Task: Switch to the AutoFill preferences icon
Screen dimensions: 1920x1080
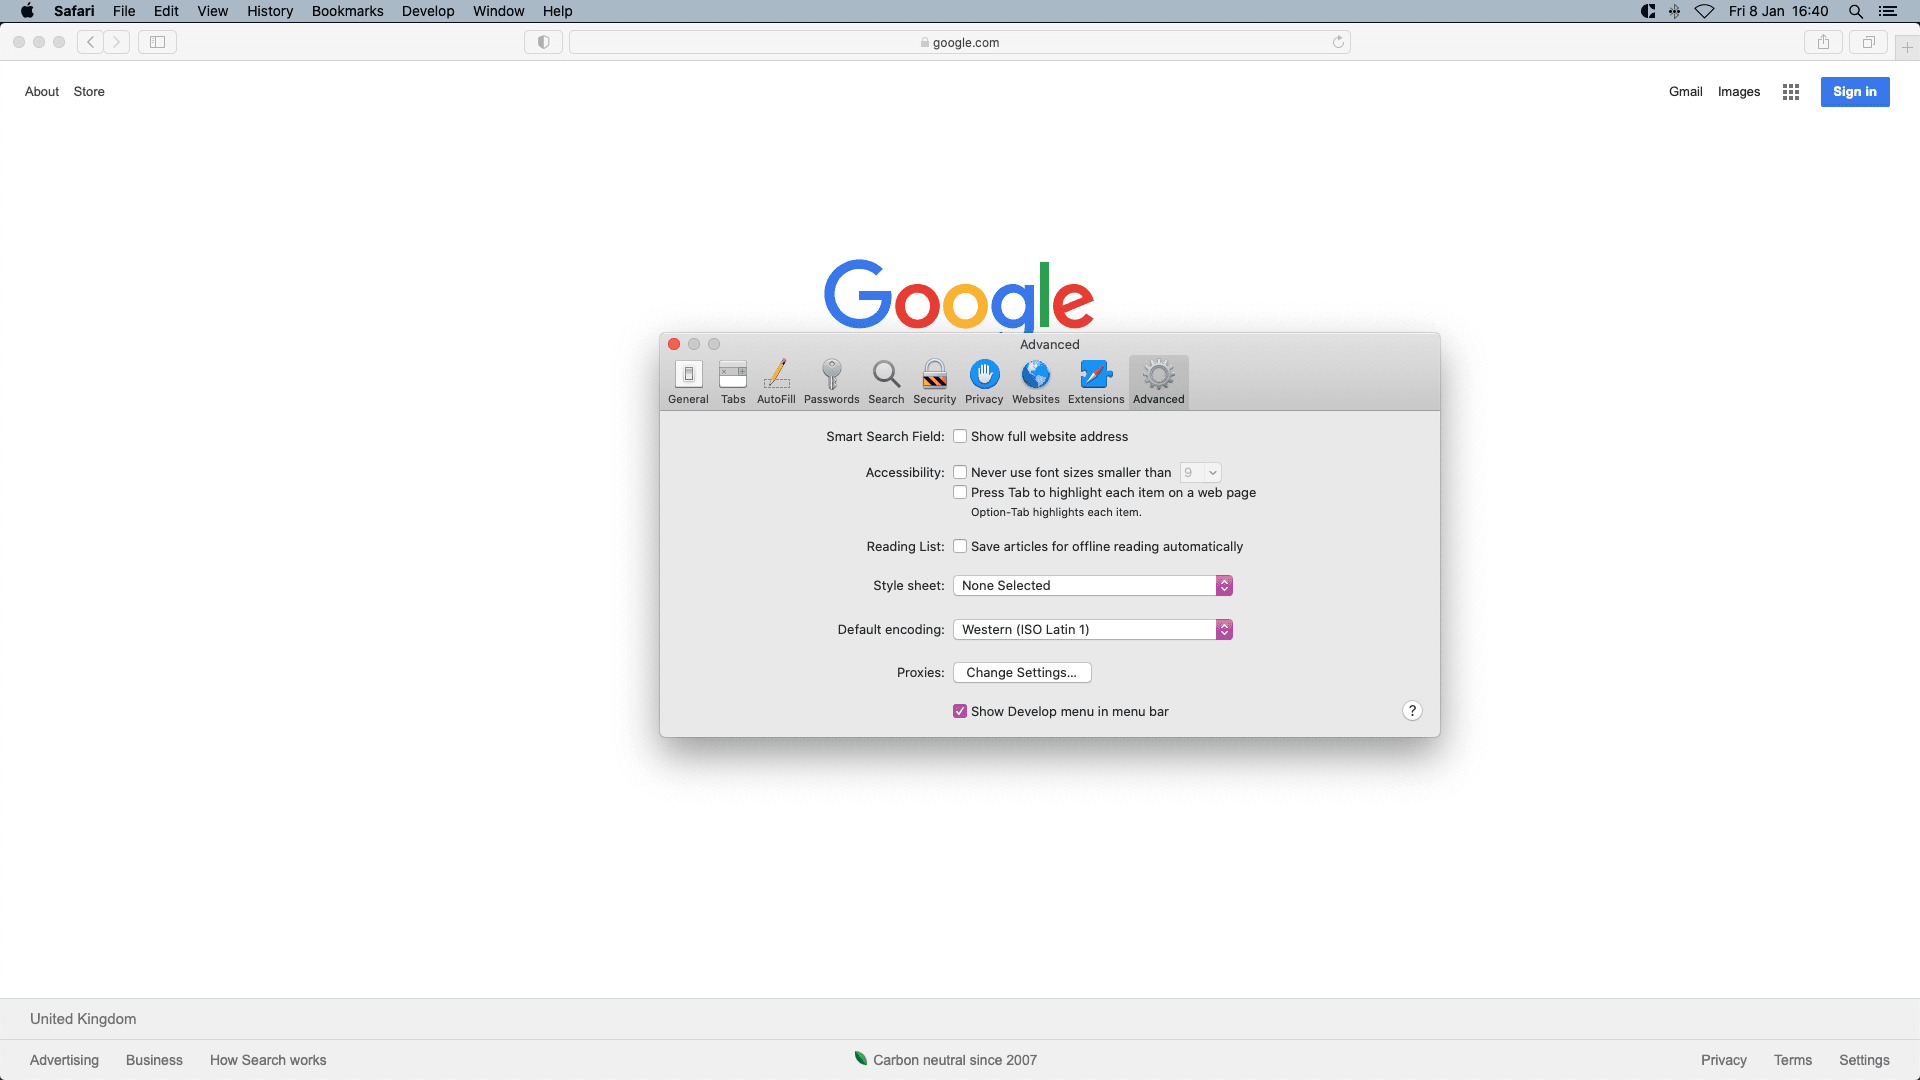Action: click(x=776, y=381)
